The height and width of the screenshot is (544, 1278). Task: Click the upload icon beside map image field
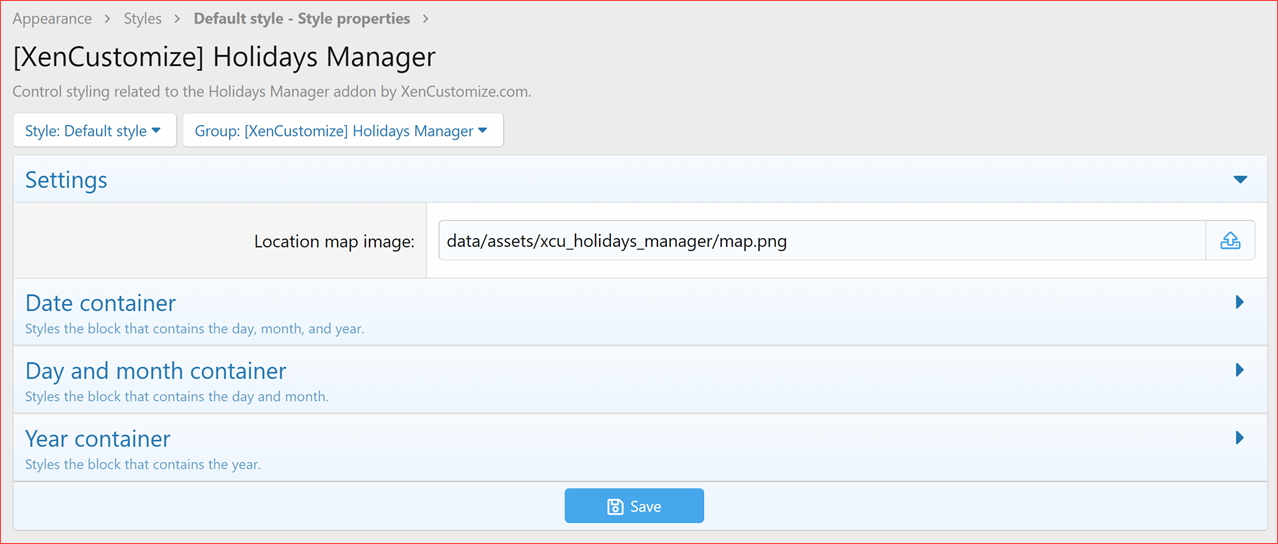click(x=1230, y=241)
